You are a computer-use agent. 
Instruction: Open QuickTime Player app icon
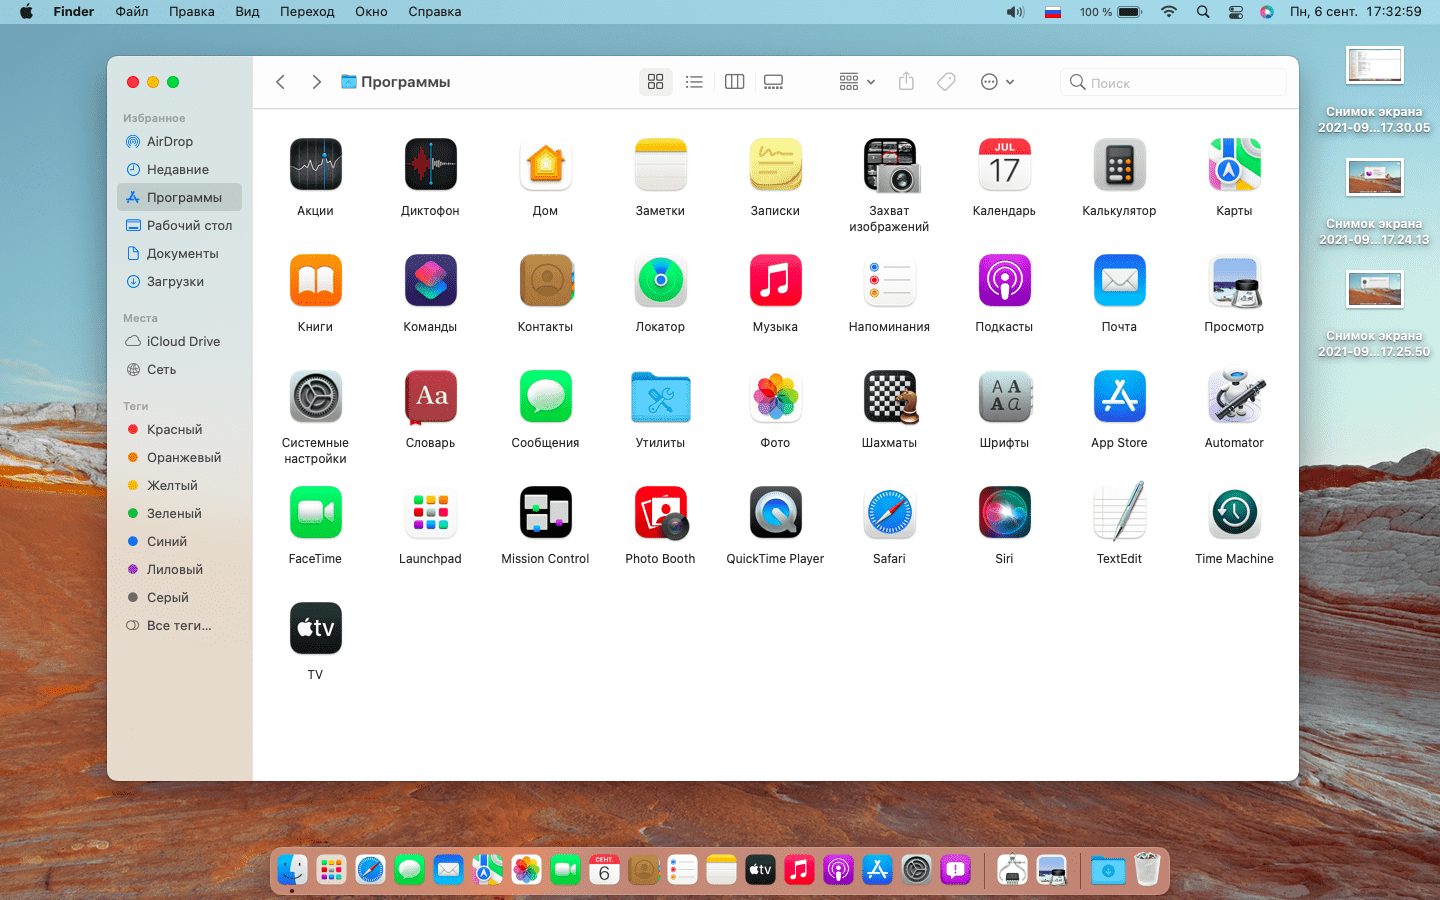(x=775, y=512)
